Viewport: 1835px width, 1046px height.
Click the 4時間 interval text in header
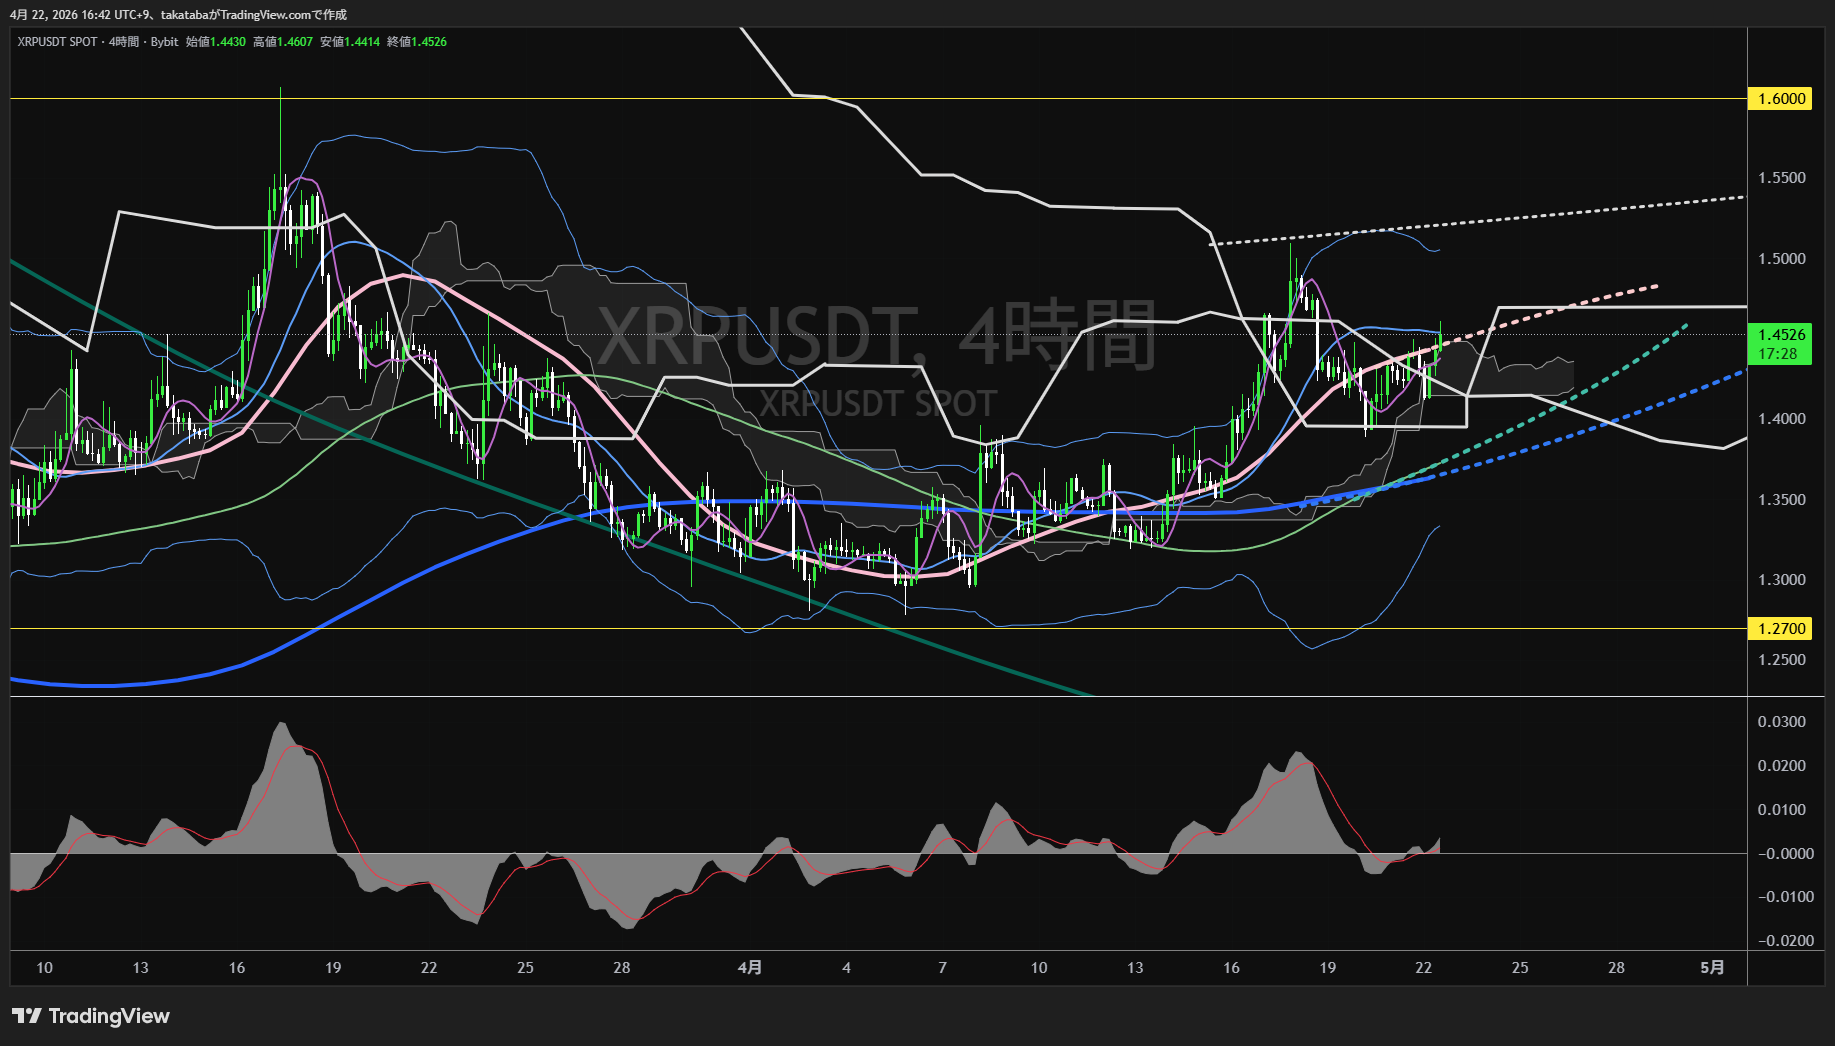pyautogui.click(x=124, y=42)
